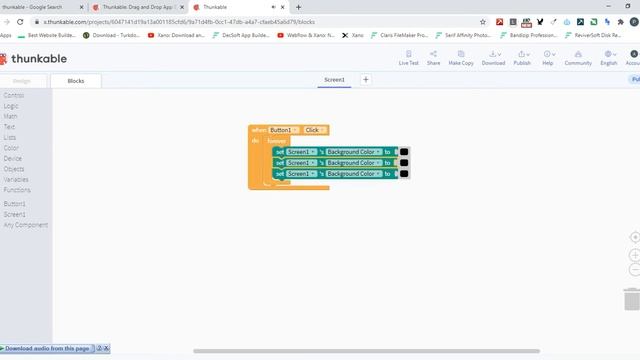Image resolution: width=640 pixels, height=360 pixels.
Task: Open the Text blocks category
Action: pyautogui.click(x=9, y=127)
